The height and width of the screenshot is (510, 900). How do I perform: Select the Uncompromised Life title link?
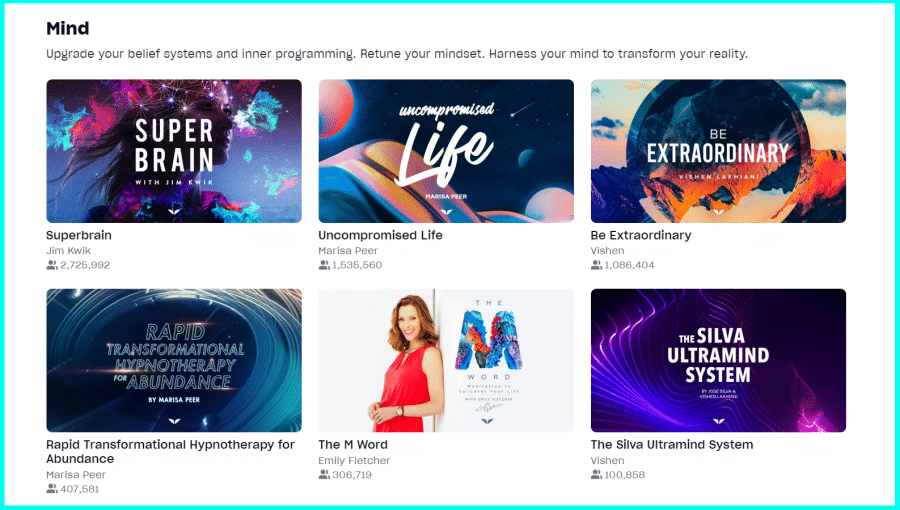coord(380,235)
